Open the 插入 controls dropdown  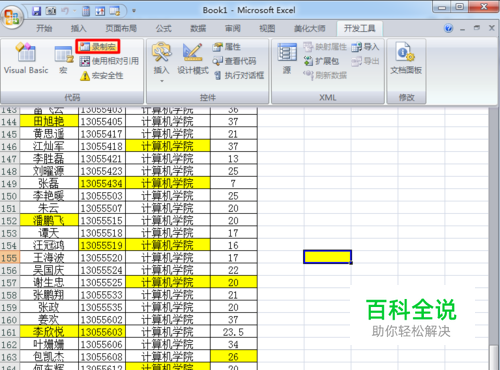click(161, 62)
